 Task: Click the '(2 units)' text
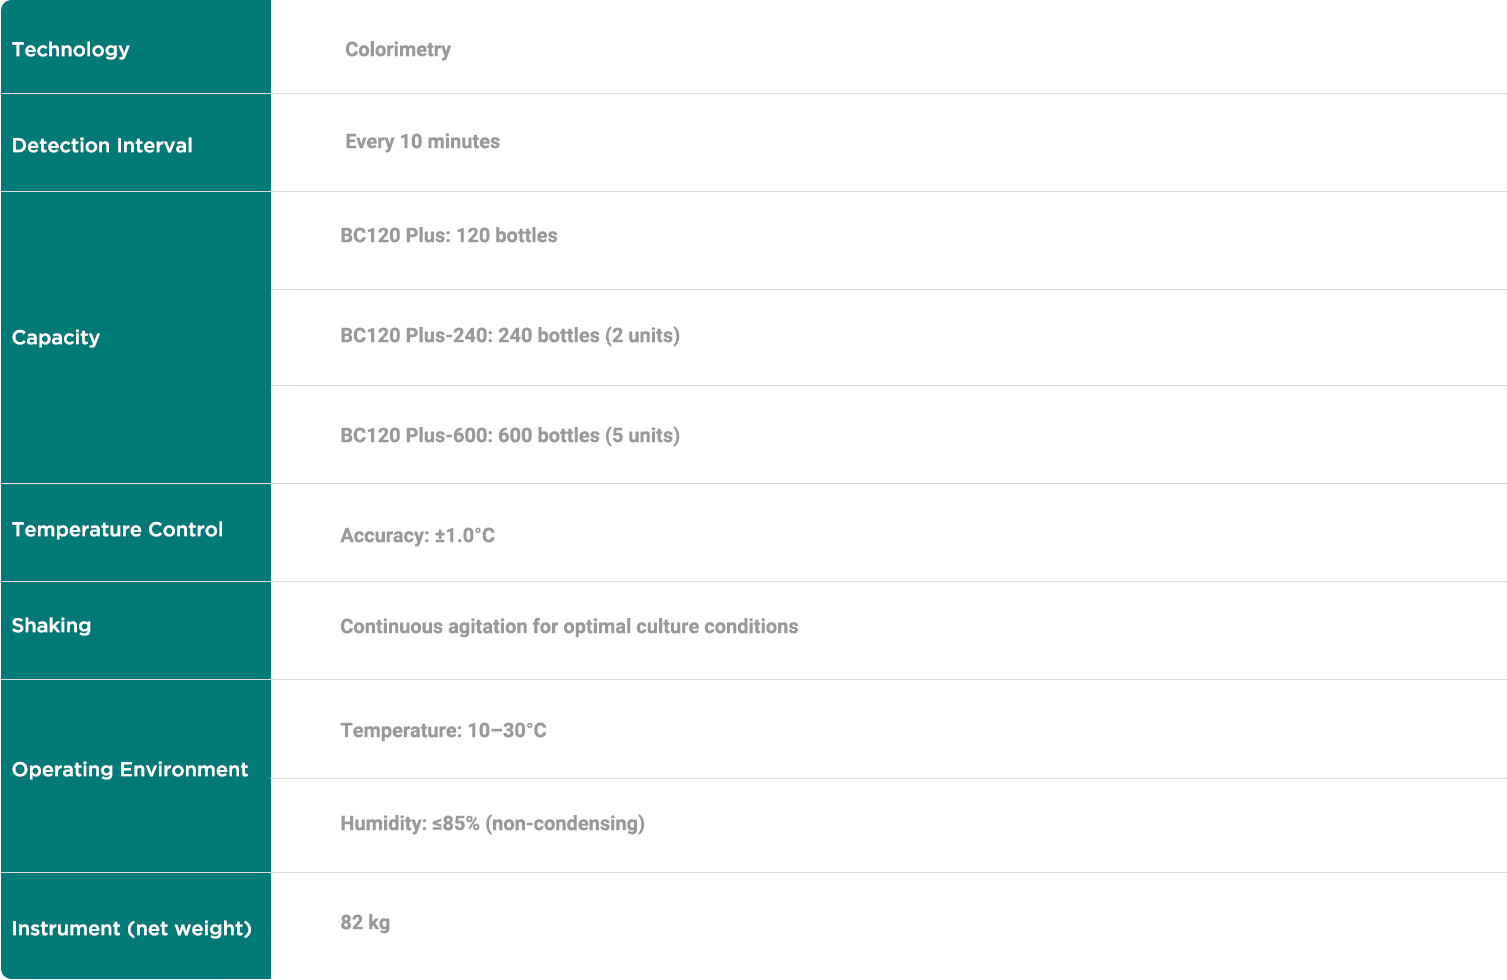click(642, 335)
